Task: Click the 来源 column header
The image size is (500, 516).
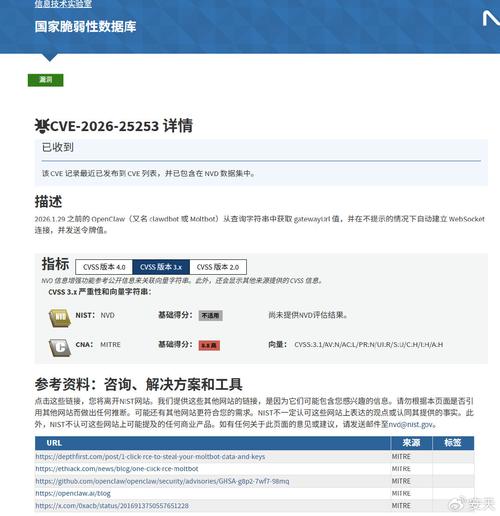Action: click(x=411, y=443)
